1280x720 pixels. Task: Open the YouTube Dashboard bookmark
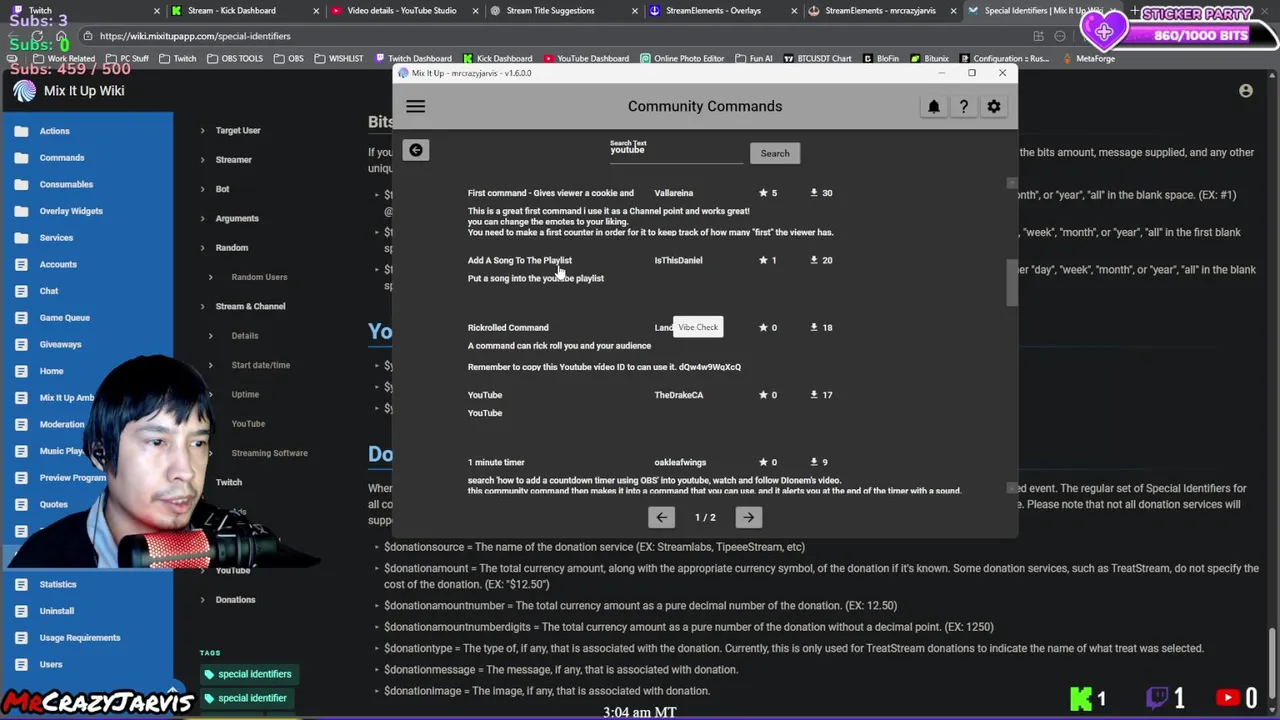click(587, 59)
